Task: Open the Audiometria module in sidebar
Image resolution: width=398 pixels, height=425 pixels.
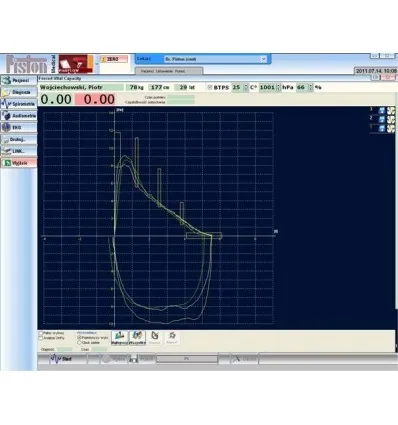Action: tap(19, 116)
